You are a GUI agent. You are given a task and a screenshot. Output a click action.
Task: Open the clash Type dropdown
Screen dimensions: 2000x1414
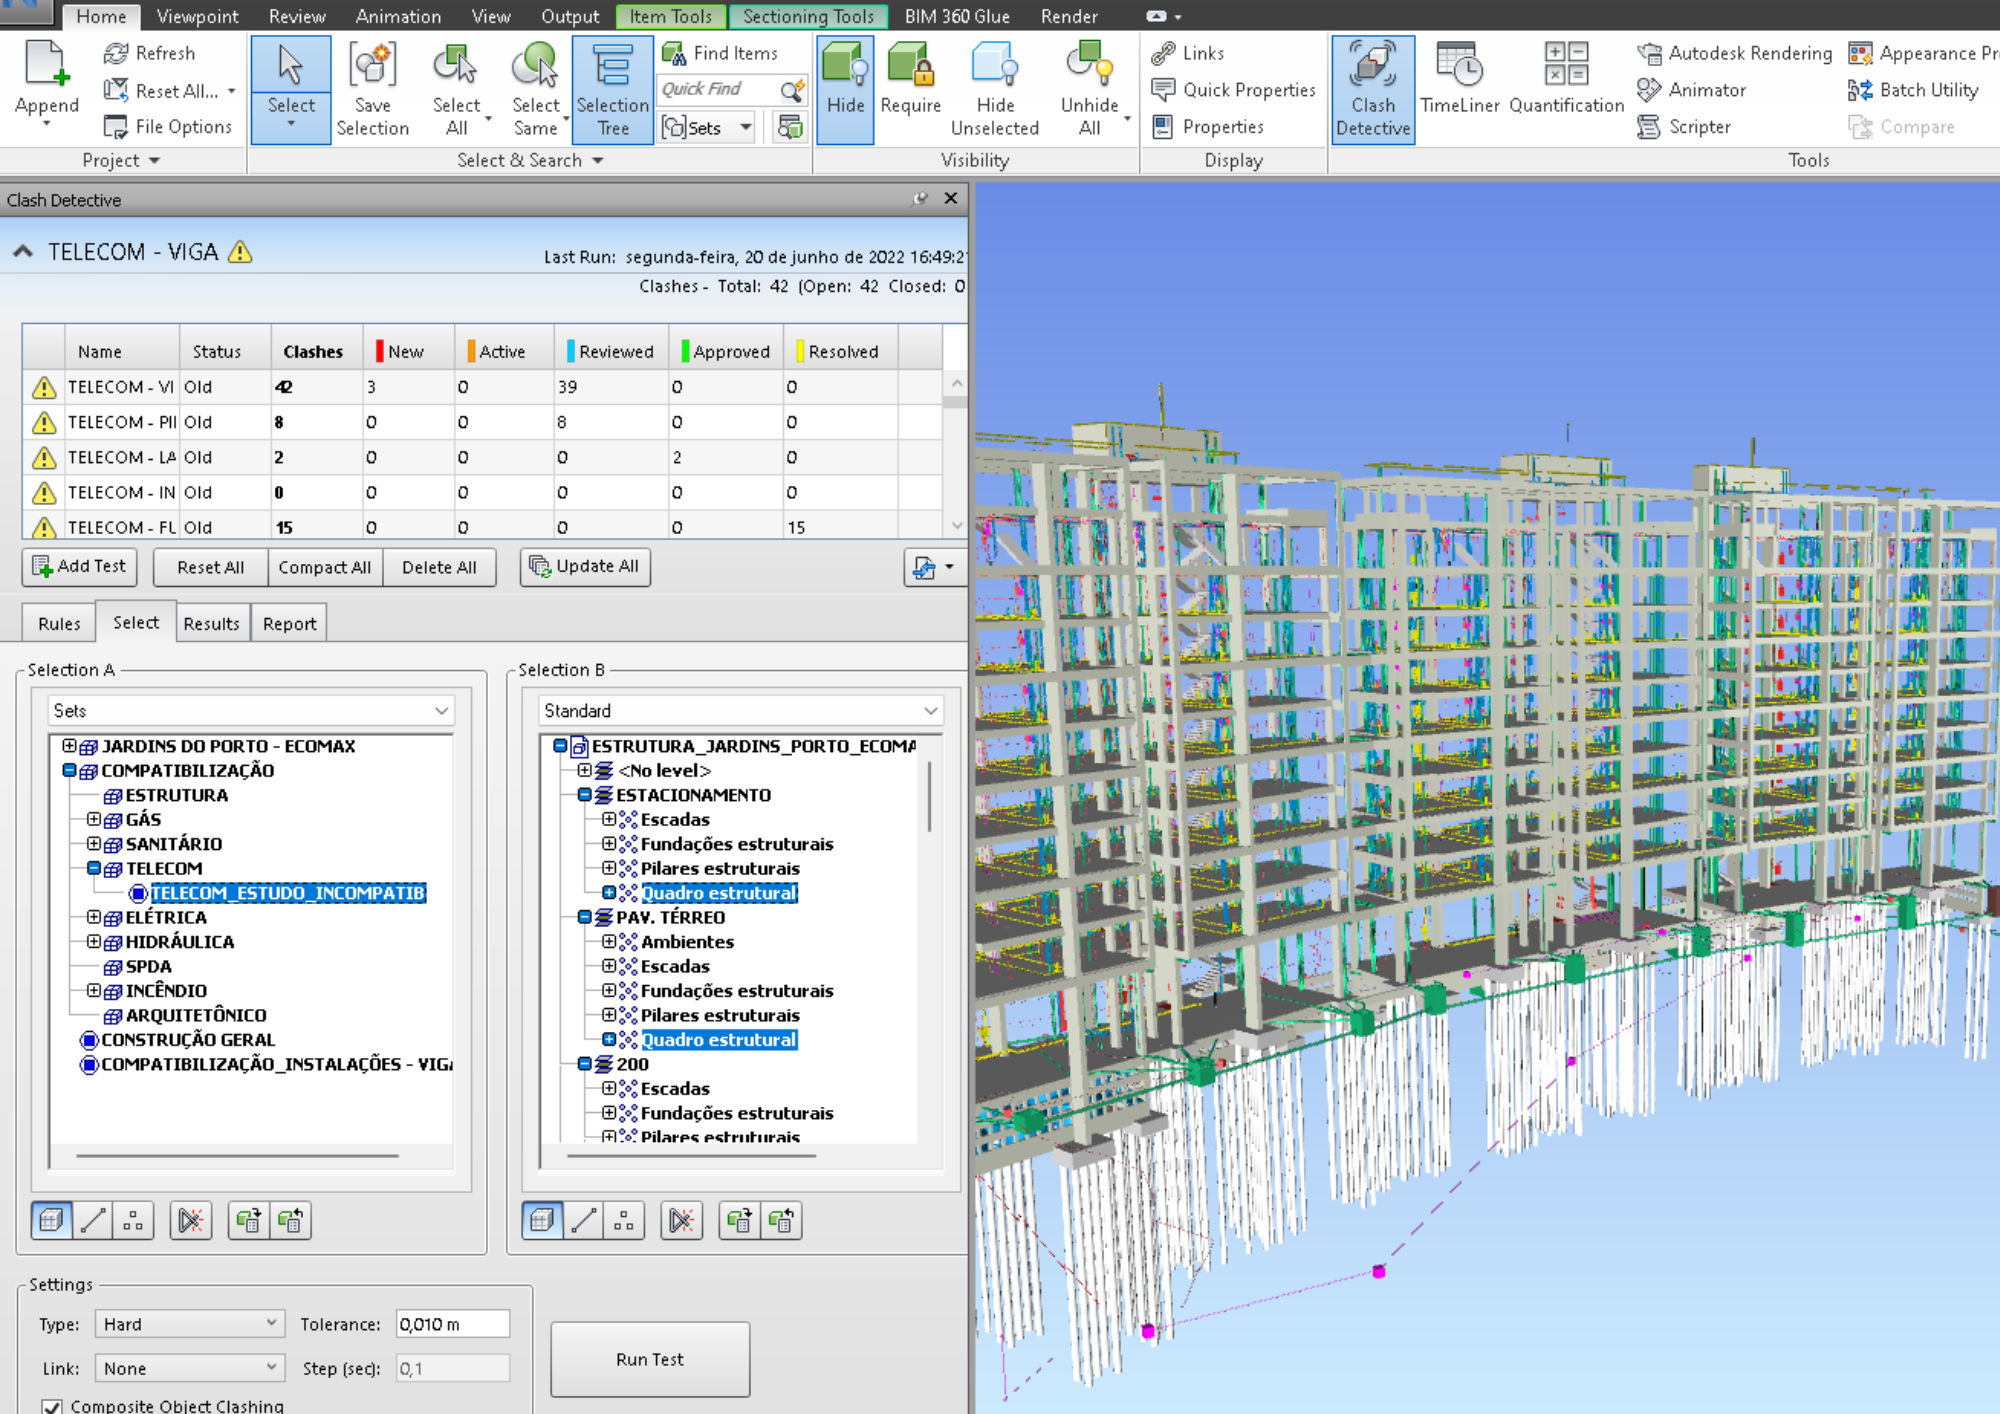tap(190, 1324)
